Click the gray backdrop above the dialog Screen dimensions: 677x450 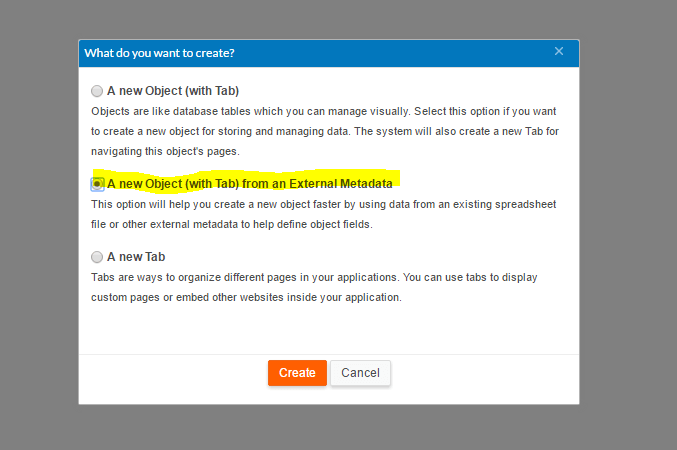click(330, 18)
